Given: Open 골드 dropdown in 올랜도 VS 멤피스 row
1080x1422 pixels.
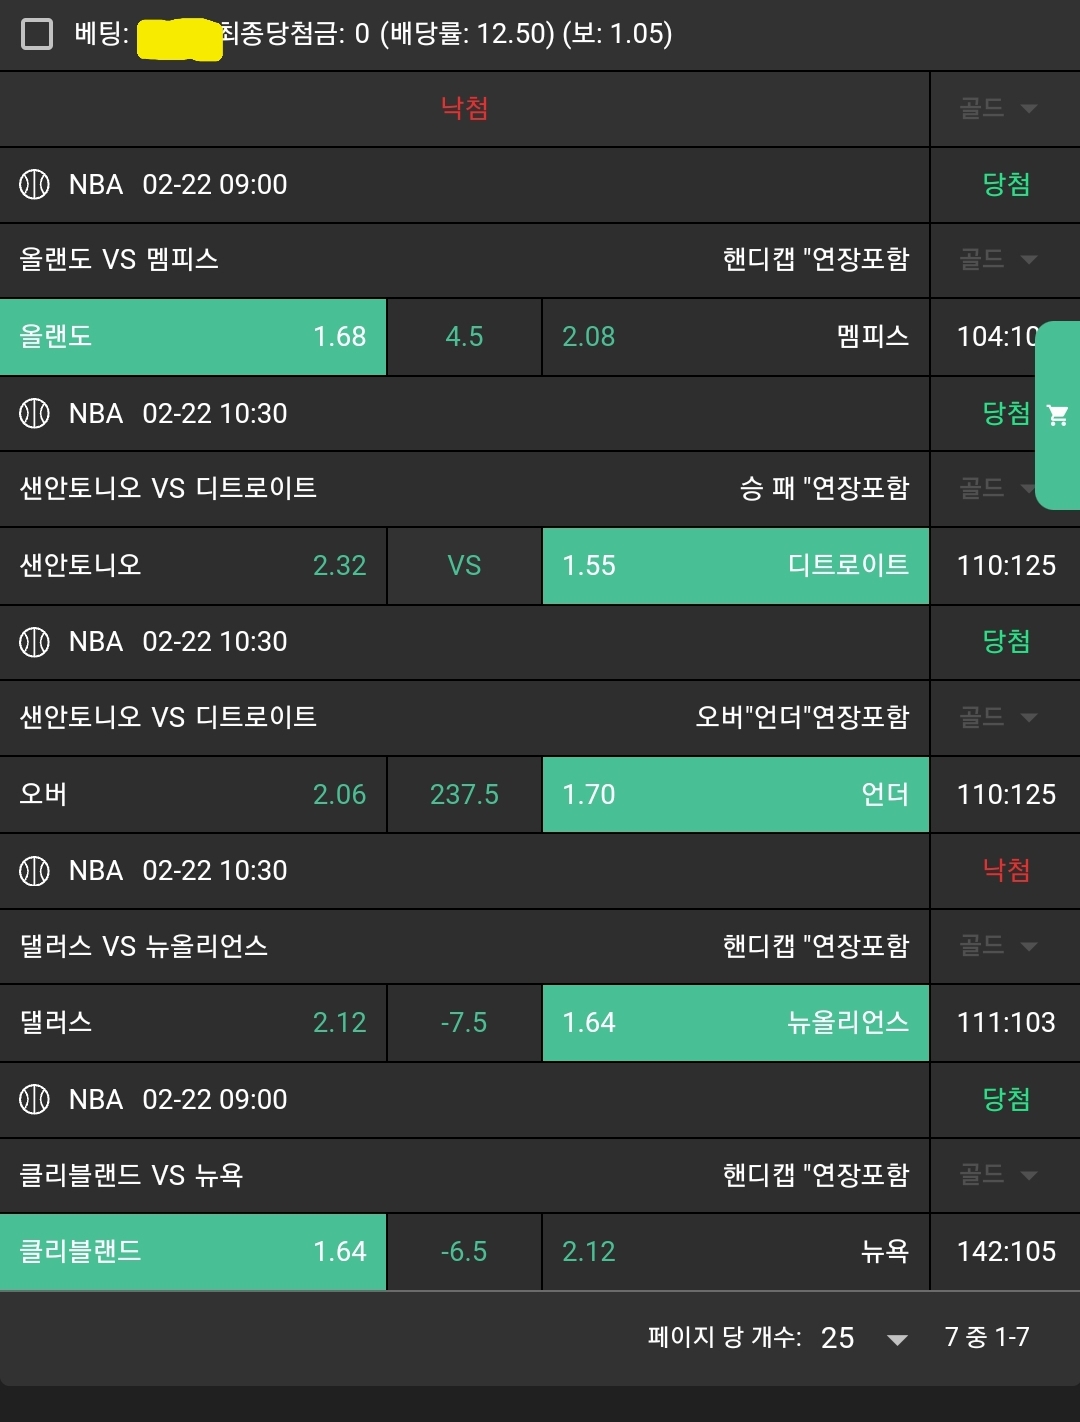Looking at the screenshot, I should 998,260.
